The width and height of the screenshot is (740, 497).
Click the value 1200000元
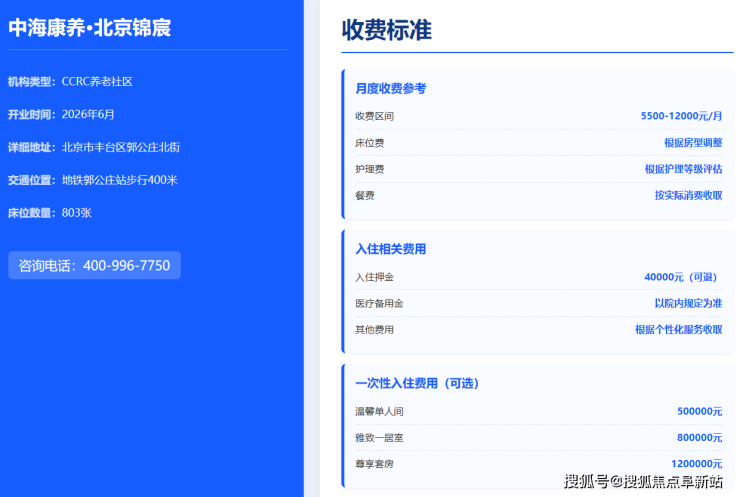click(x=697, y=464)
